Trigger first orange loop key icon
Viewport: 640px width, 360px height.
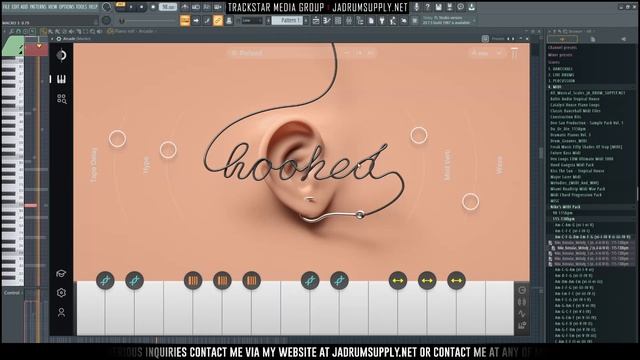click(x=193, y=280)
